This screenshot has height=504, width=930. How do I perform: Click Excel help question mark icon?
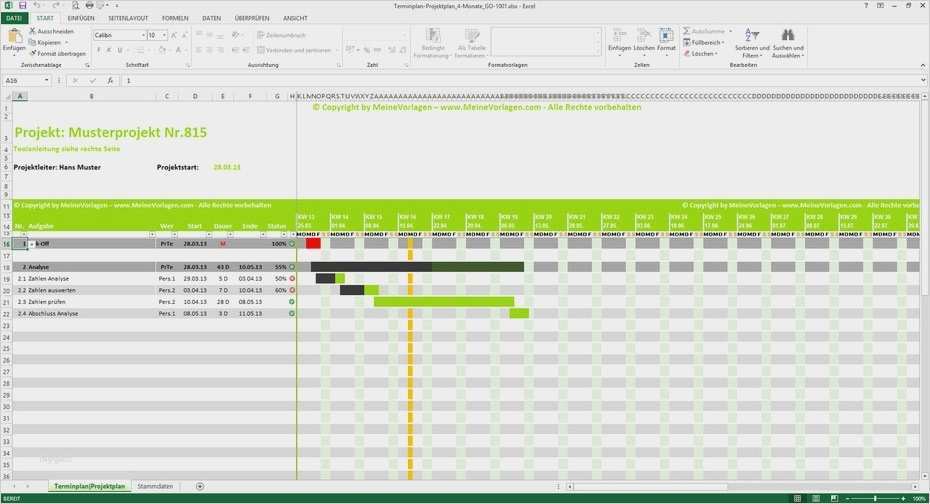pos(867,5)
